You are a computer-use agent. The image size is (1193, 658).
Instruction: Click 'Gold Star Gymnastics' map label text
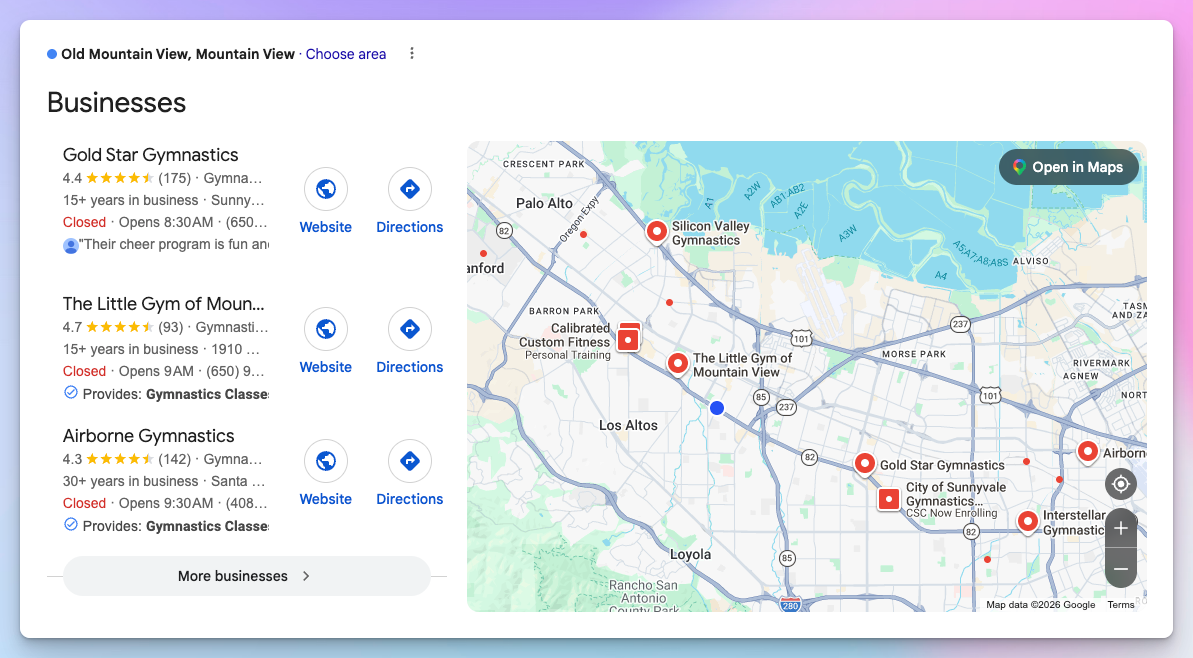click(x=942, y=466)
